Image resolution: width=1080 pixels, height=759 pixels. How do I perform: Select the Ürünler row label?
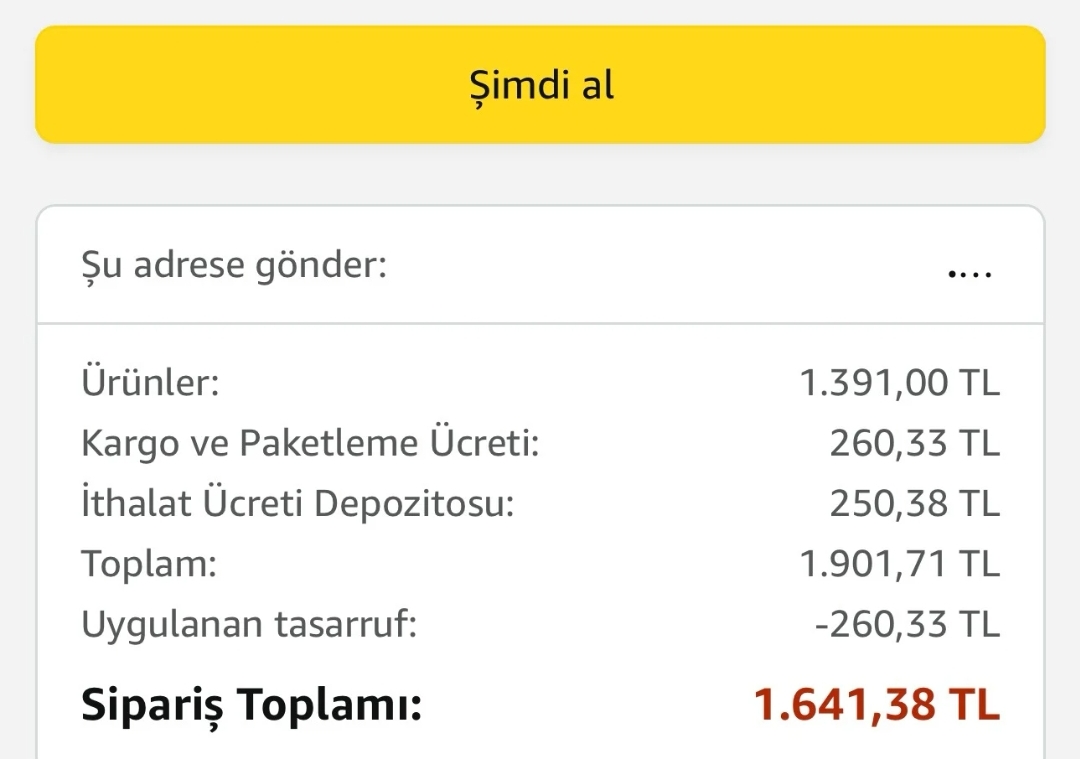click(x=150, y=382)
